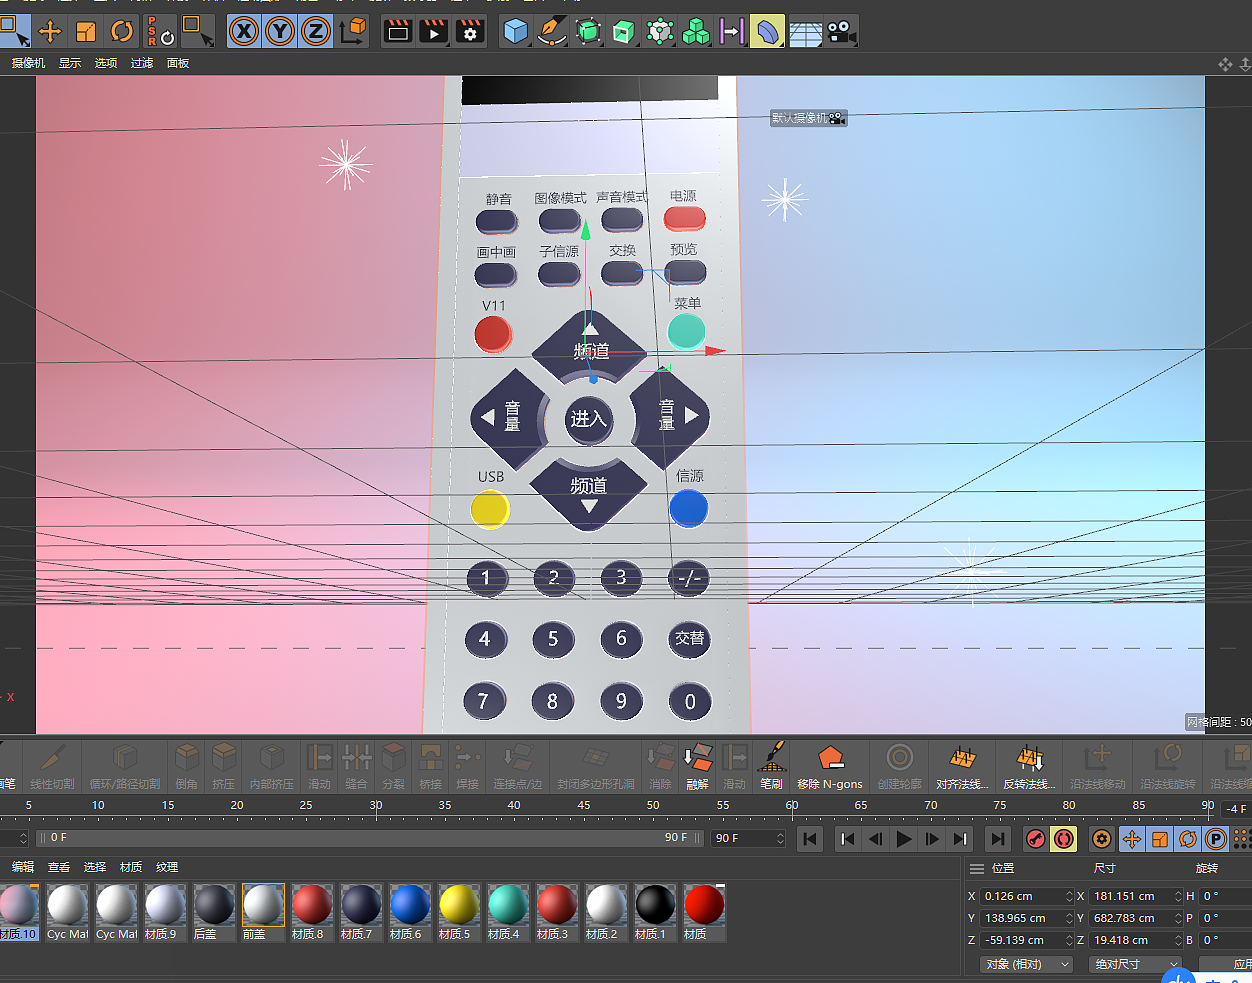Select the 笔刷 brush tool in the modeling toolbar

(771, 765)
